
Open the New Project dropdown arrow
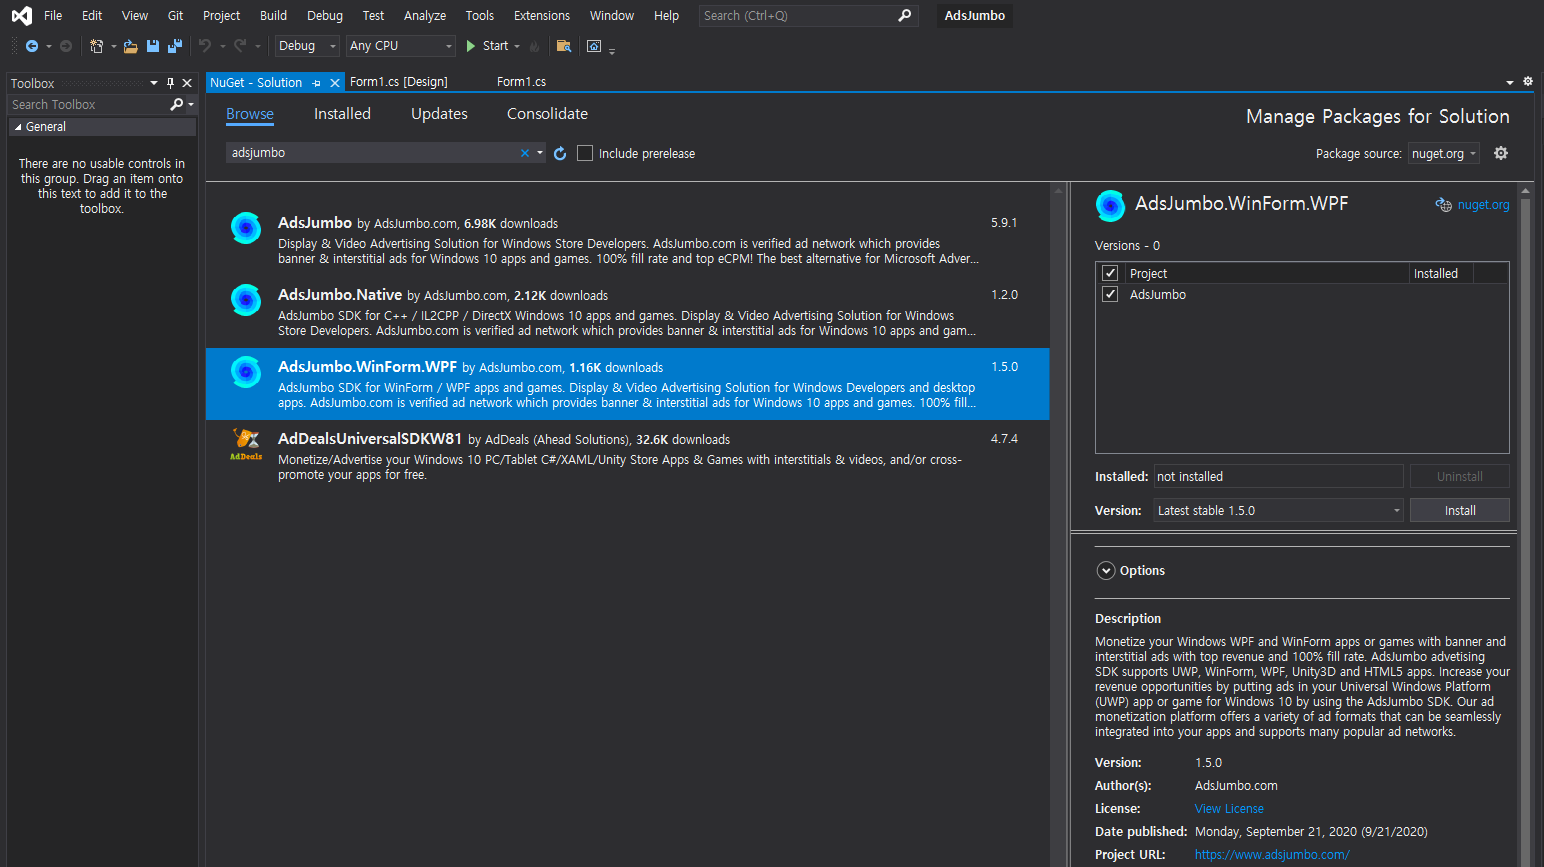pos(113,46)
